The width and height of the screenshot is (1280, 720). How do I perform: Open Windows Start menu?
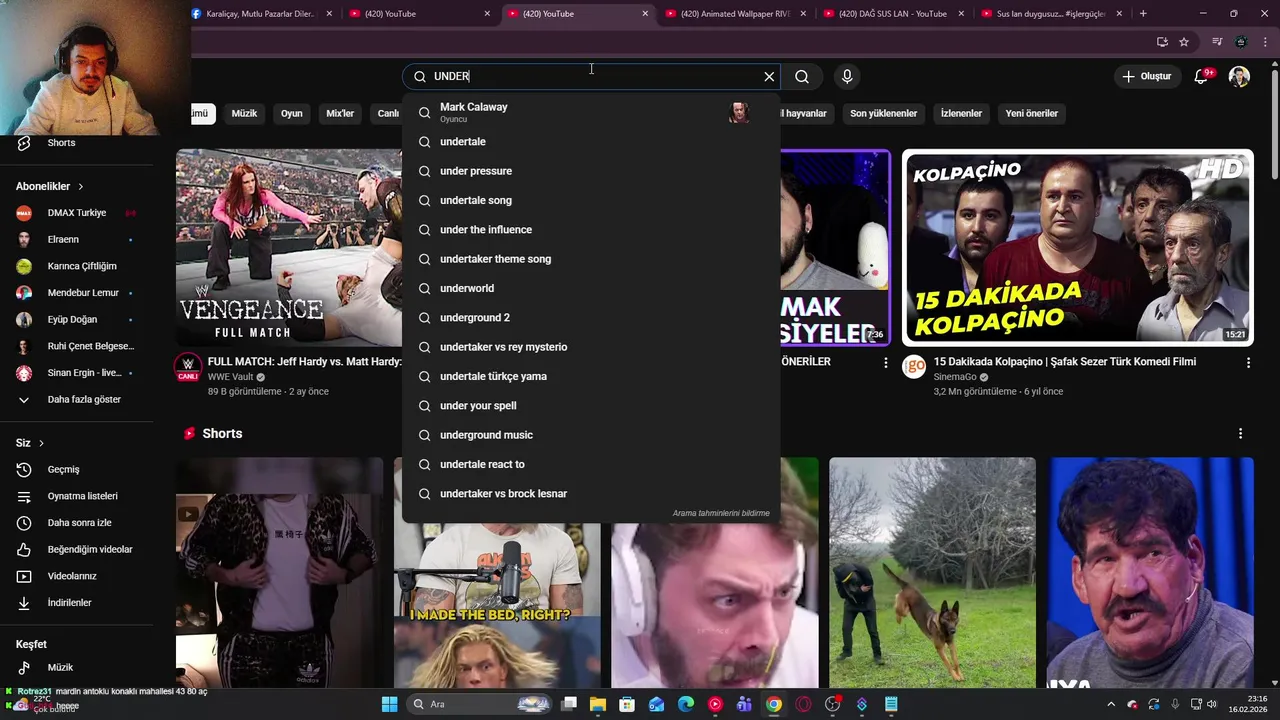click(389, 704)
